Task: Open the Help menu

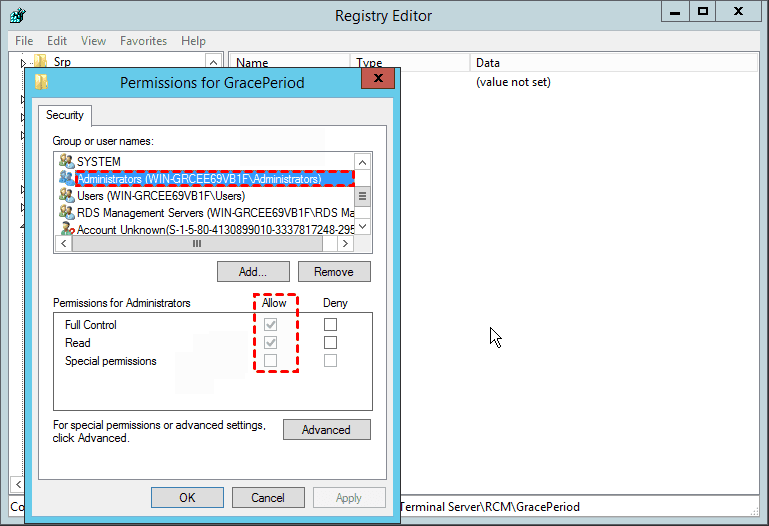Action: [193, 41]
